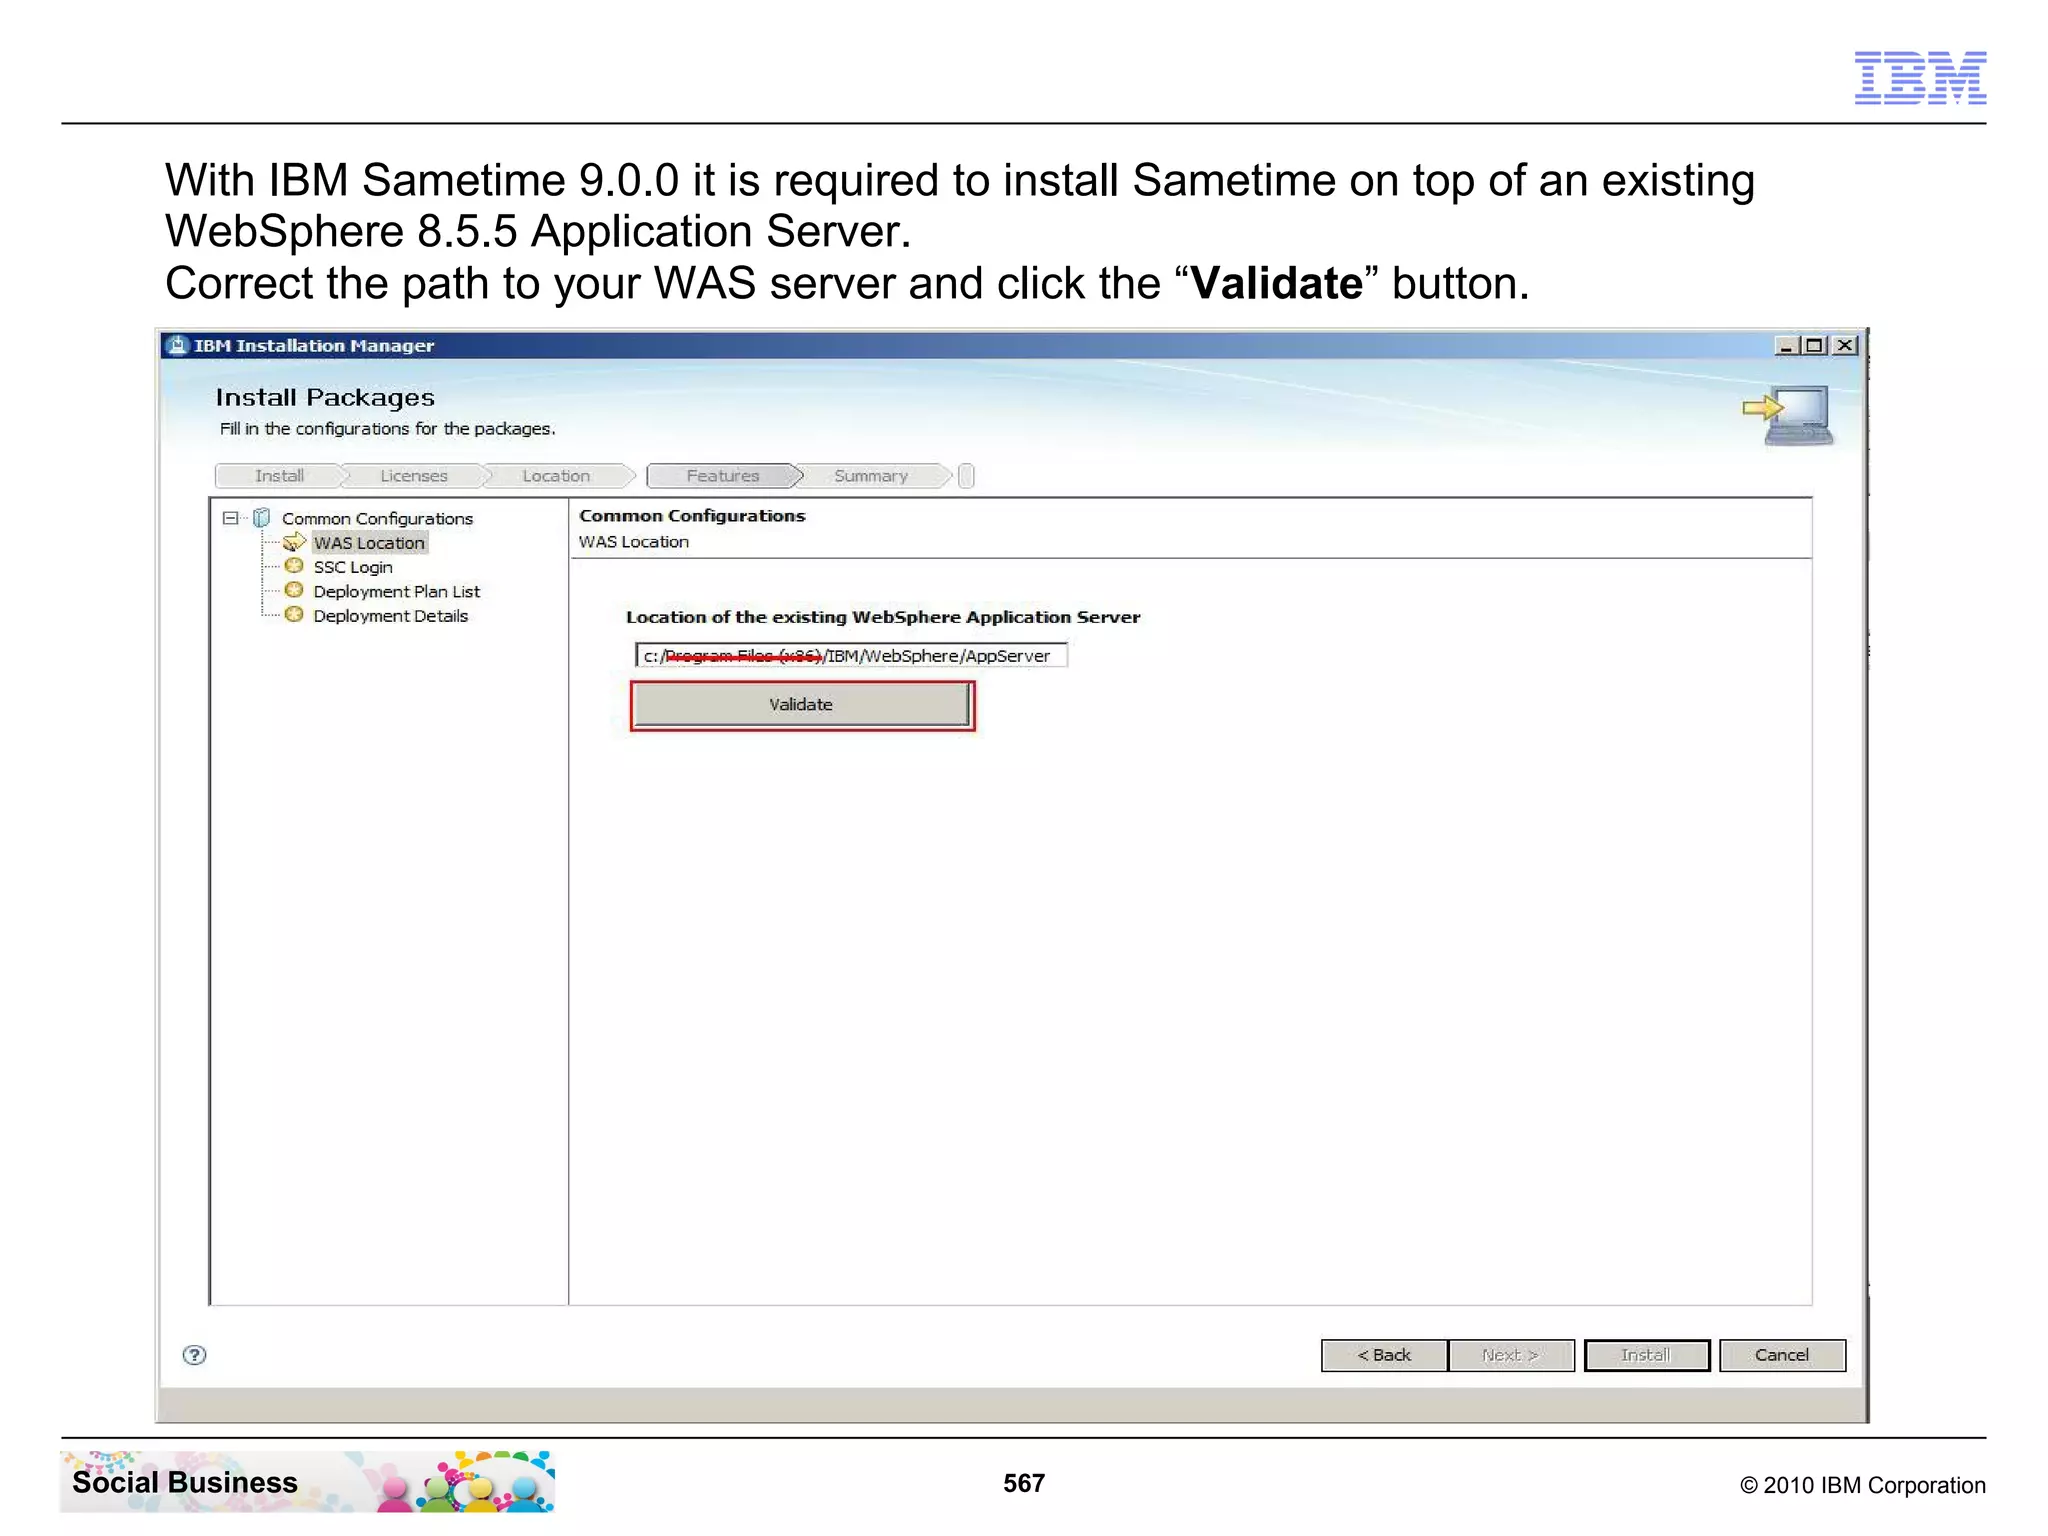
Task: Click 'Location of the existing WebSphere Application Server' label
Action: 883,617
